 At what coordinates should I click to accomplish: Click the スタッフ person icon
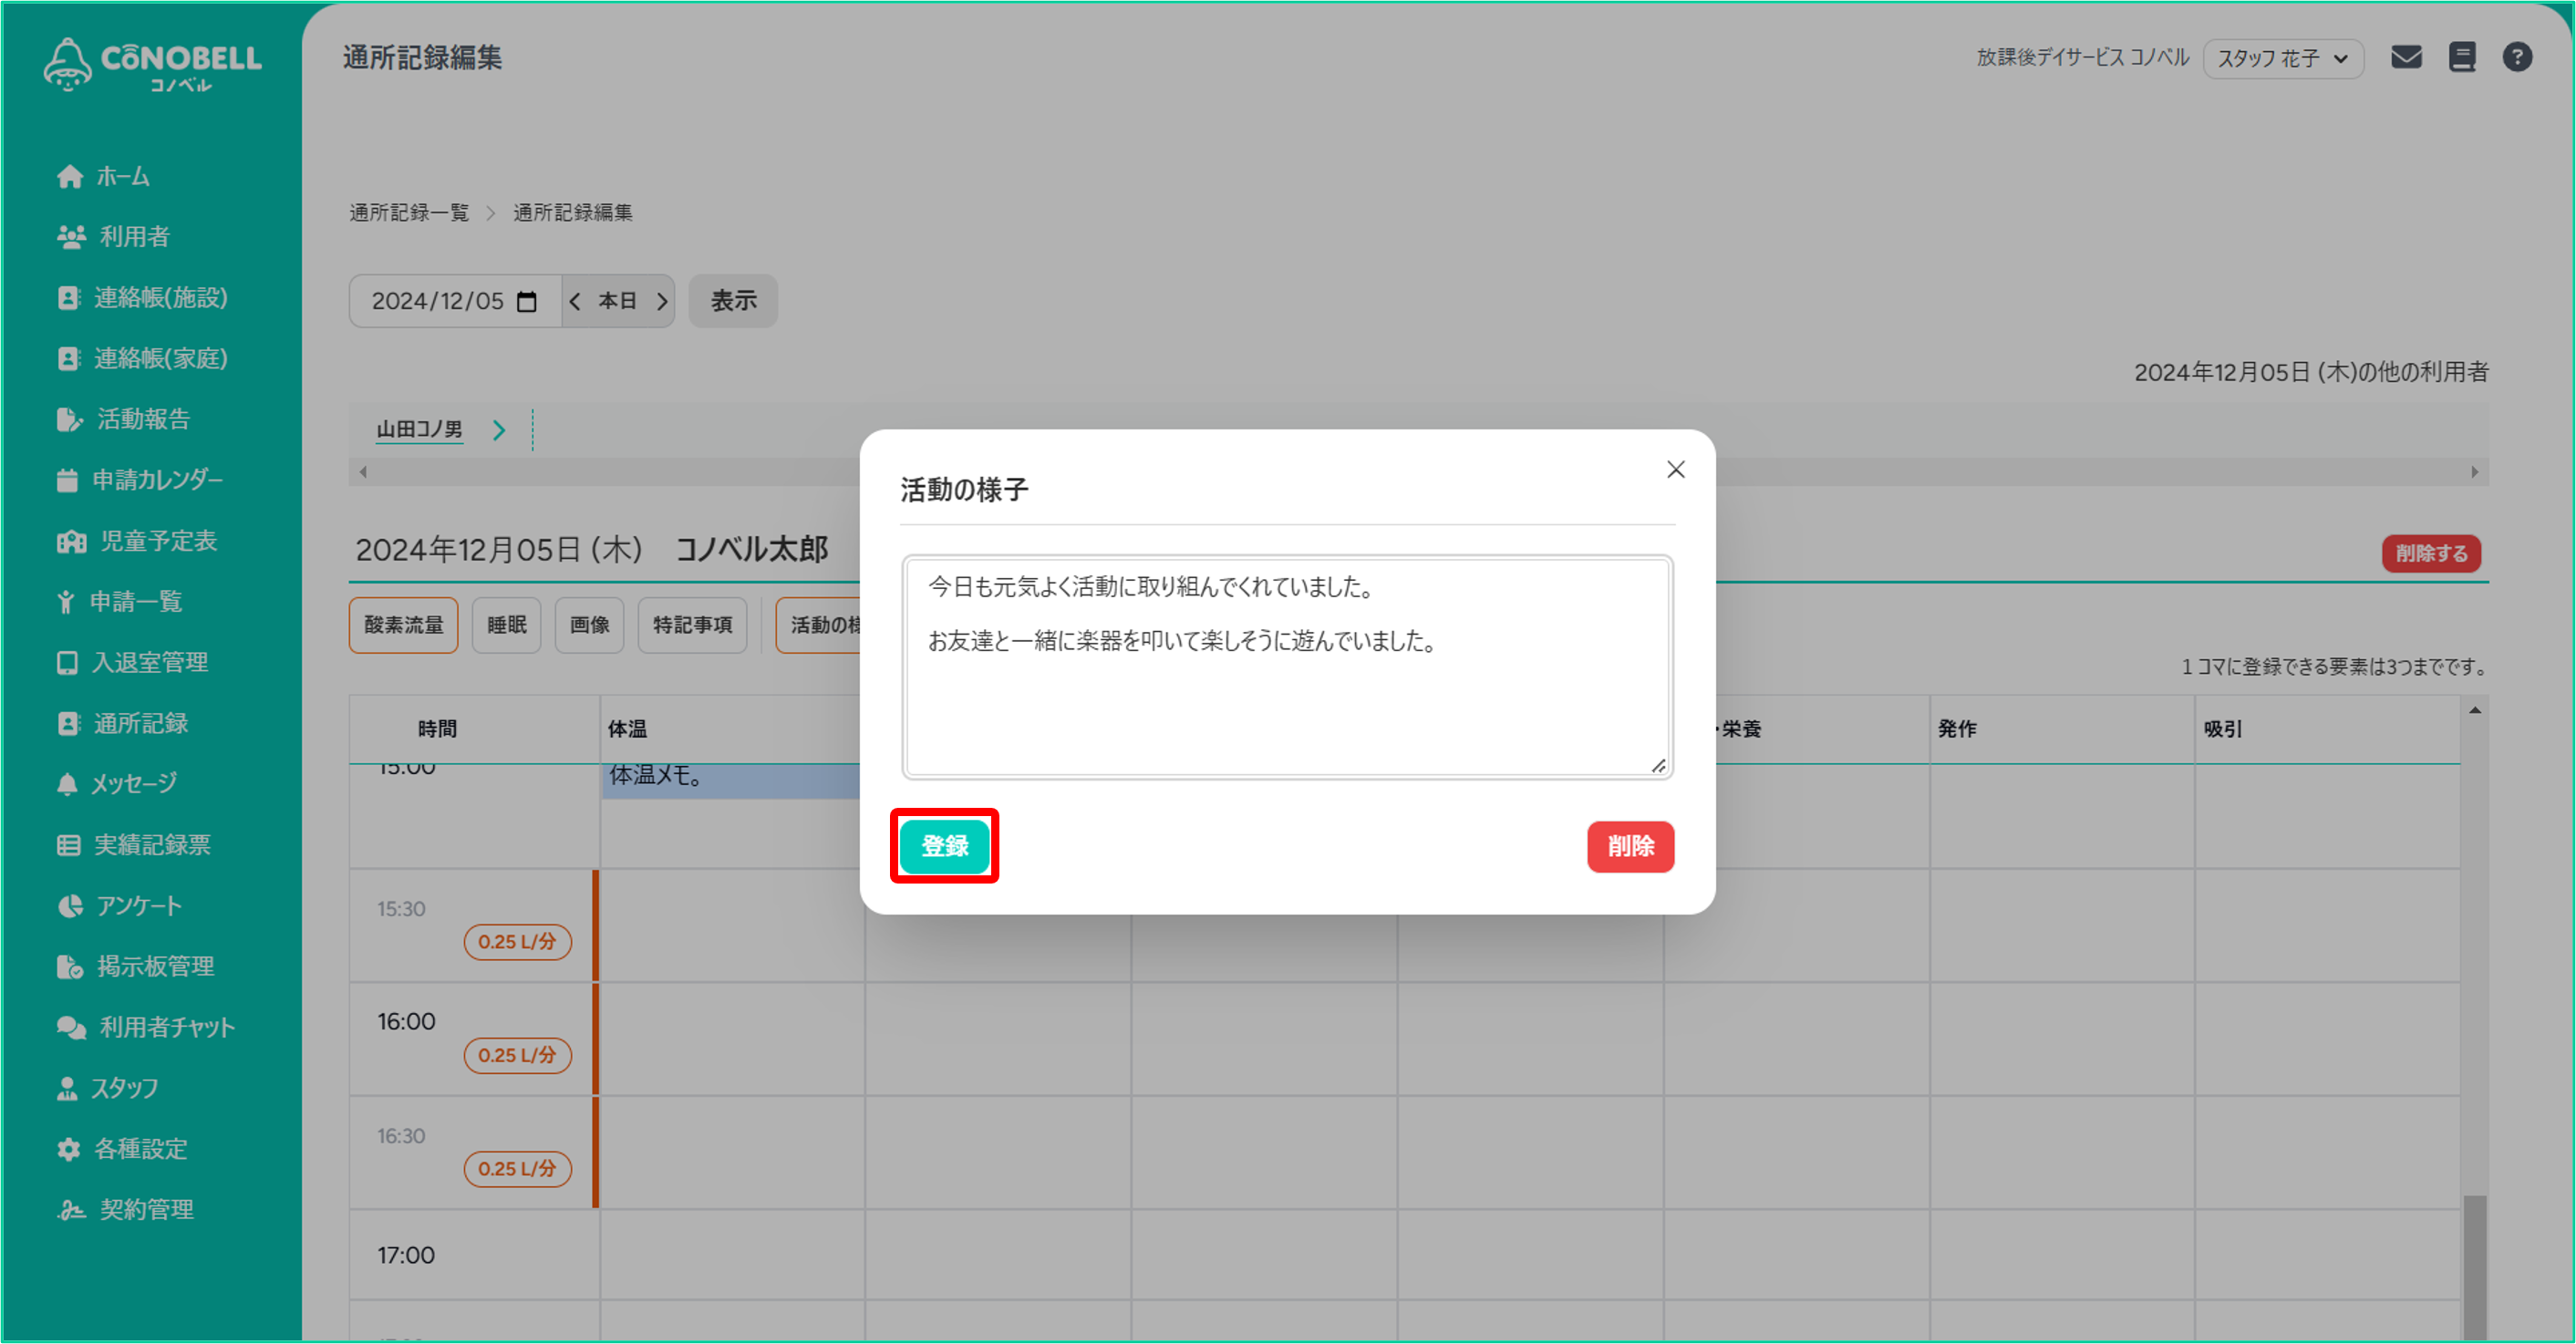(67, 1089)
